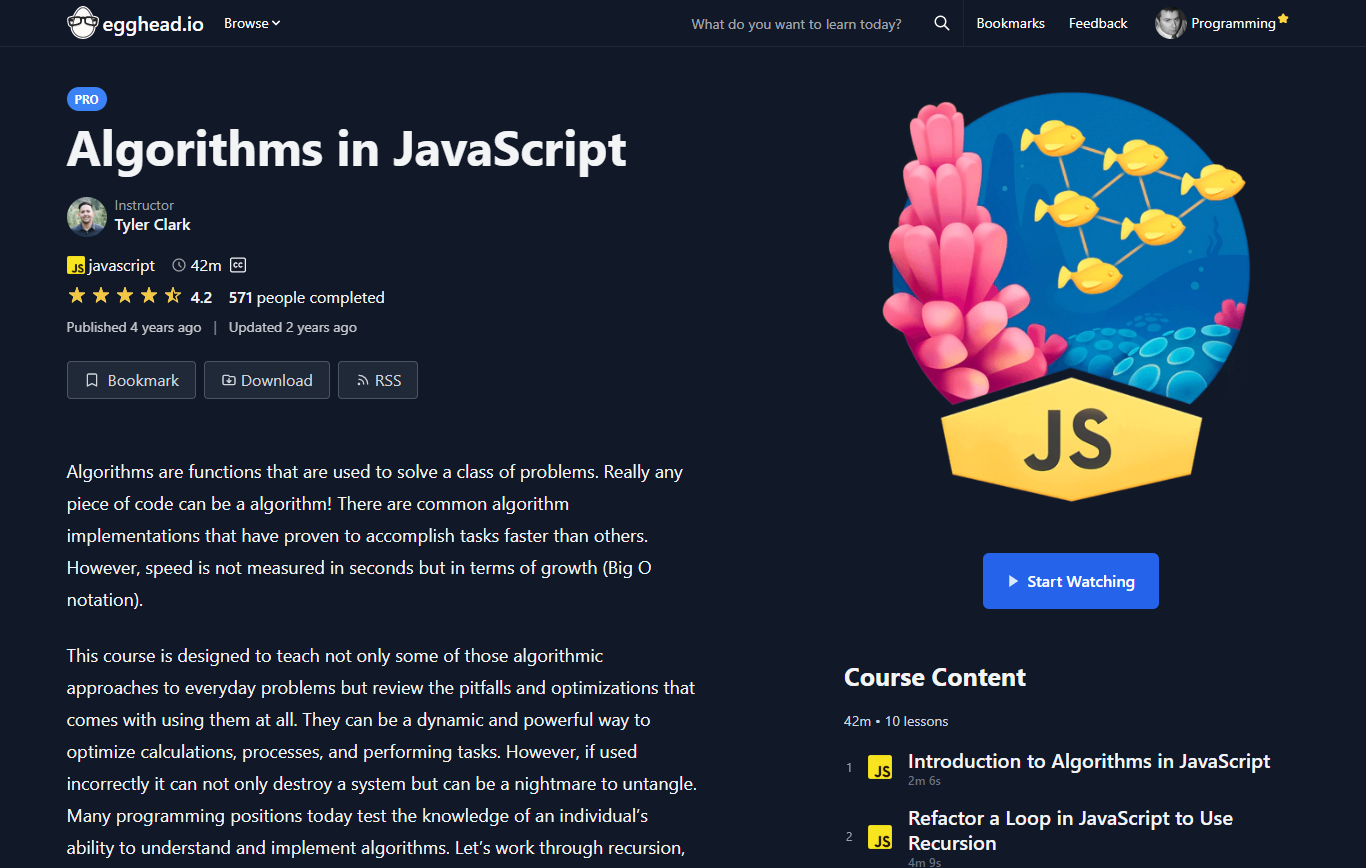Image resolution: width=1366 pixels, height=868 pixels.
Task: Click the magnifying glass search icon
Action: [x=942, y=23]
